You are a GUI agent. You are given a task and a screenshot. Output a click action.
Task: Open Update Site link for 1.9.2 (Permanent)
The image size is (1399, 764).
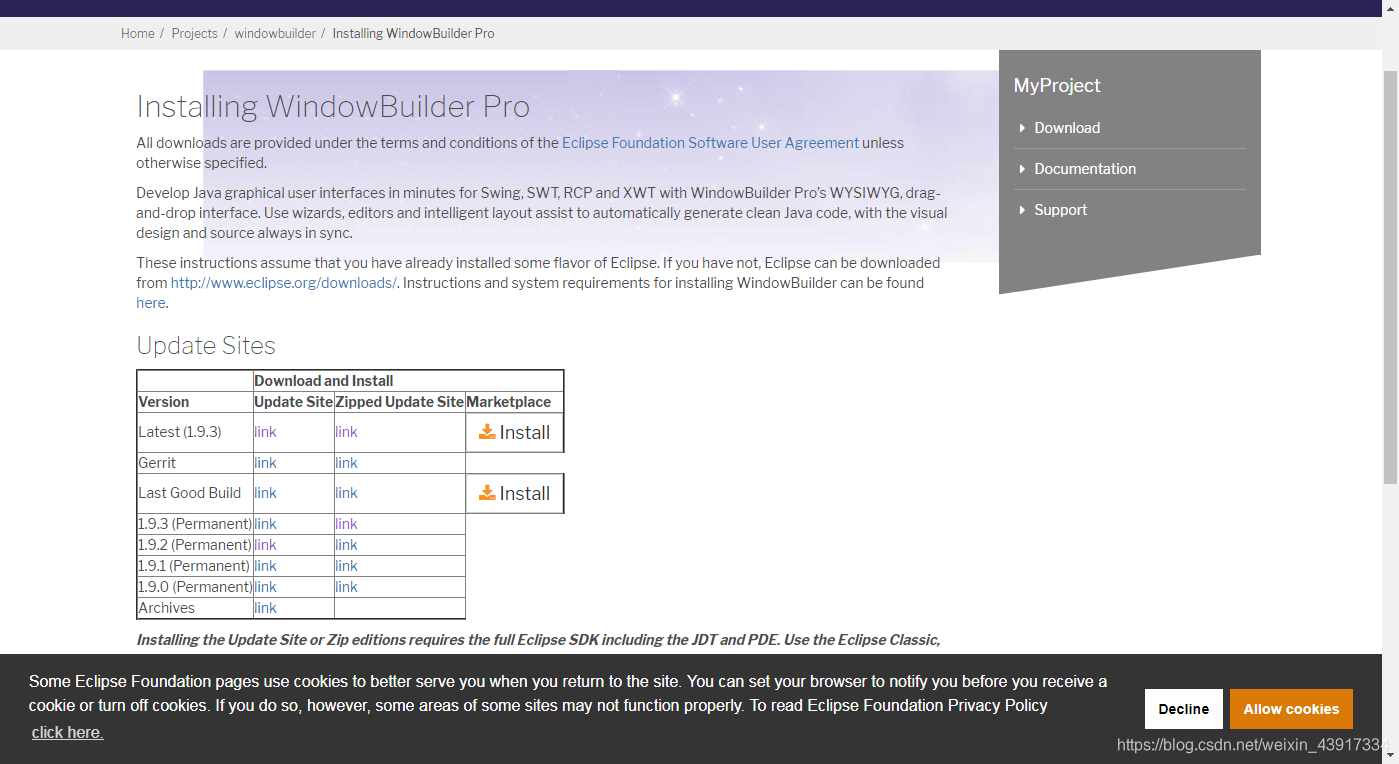(x=266, y=545)
